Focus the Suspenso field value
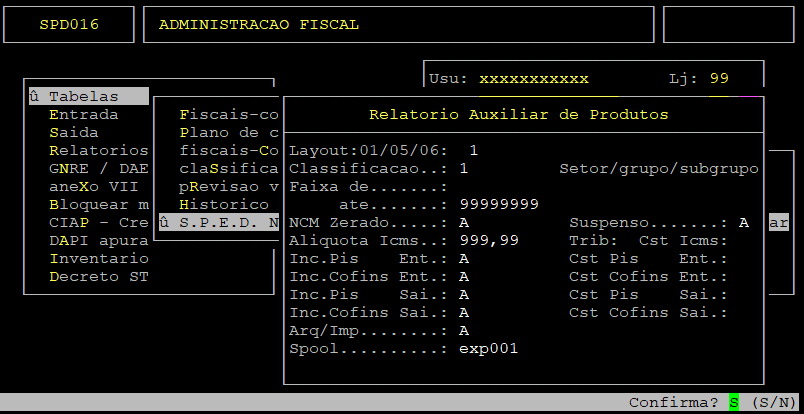The width and height of the screenshot is (804, 414). click(744, 223)
